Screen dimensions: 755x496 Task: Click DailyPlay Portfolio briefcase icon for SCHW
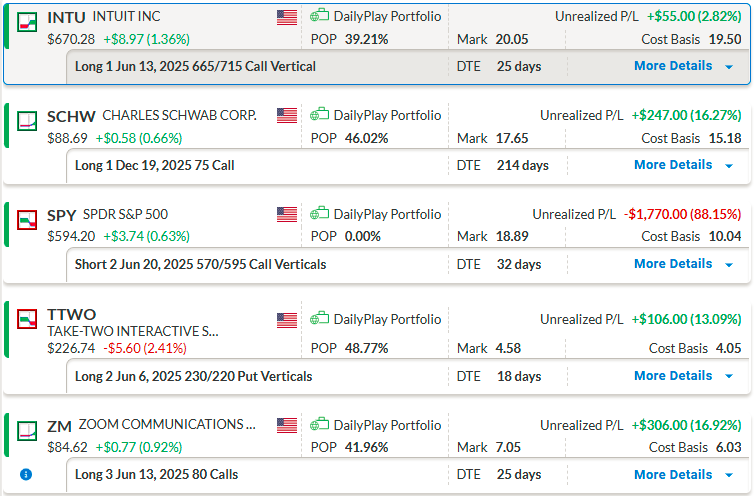tap(319, 114)
